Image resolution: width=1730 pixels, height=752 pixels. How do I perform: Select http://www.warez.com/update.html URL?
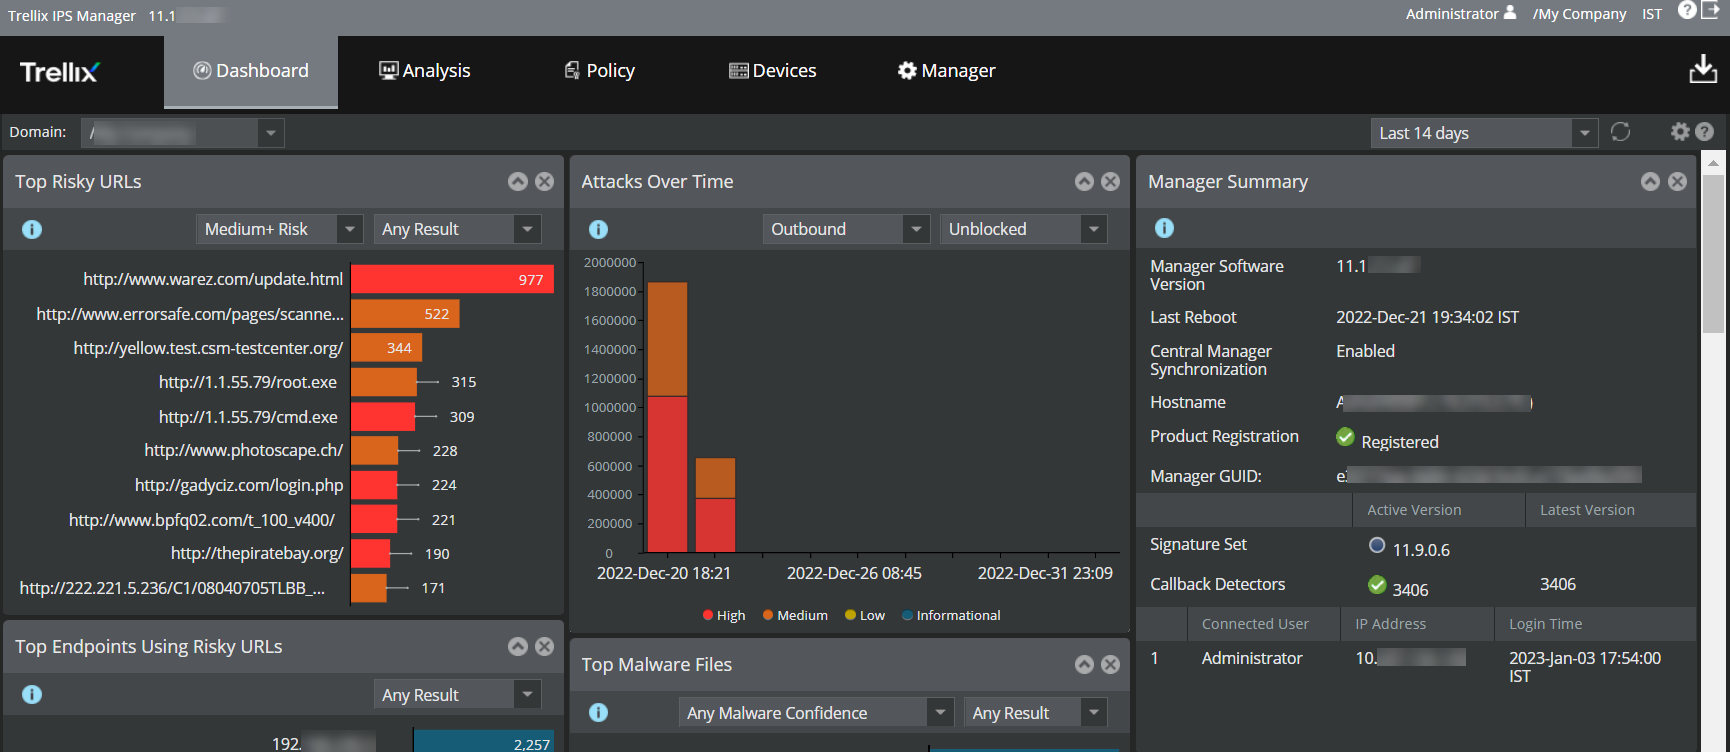[213, 279]
